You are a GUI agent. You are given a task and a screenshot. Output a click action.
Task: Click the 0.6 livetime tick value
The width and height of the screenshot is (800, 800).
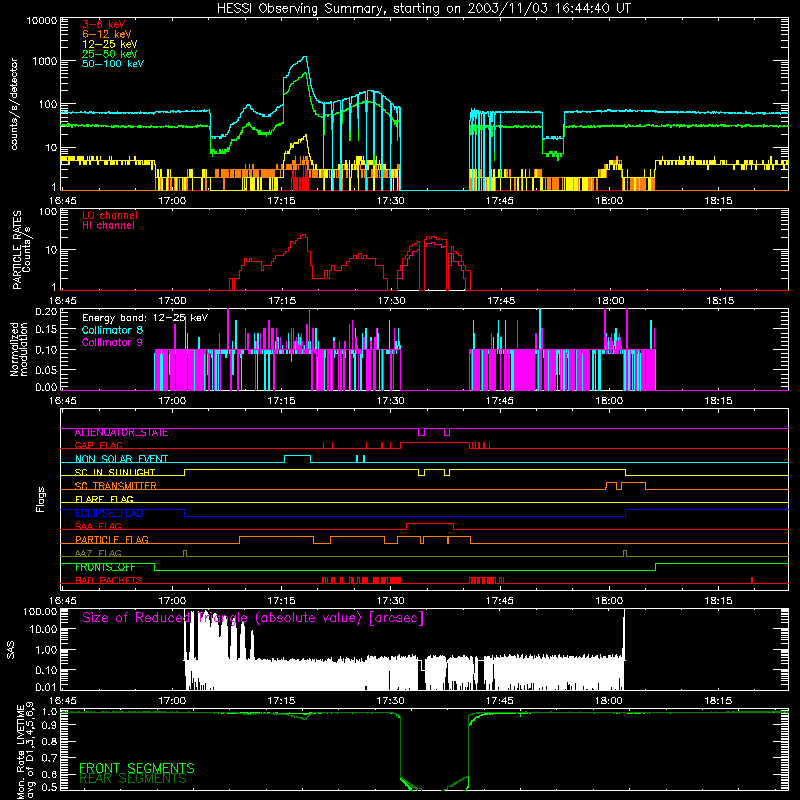point(50,774)
